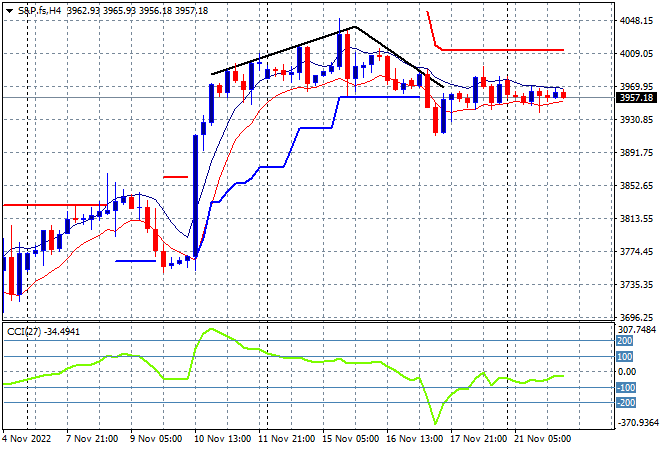Click the CCI 200 level tag
Viewport: 660px width, 450px height.
[x=624, y=341]
